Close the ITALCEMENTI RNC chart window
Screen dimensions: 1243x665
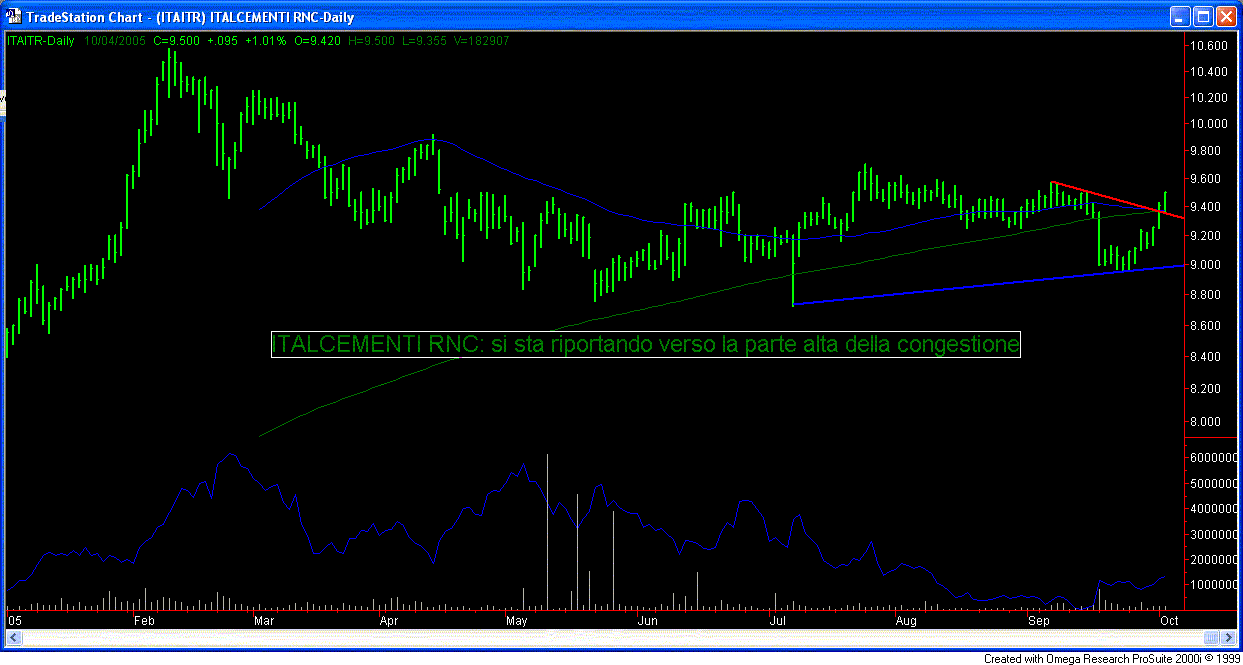point(1227,17)
